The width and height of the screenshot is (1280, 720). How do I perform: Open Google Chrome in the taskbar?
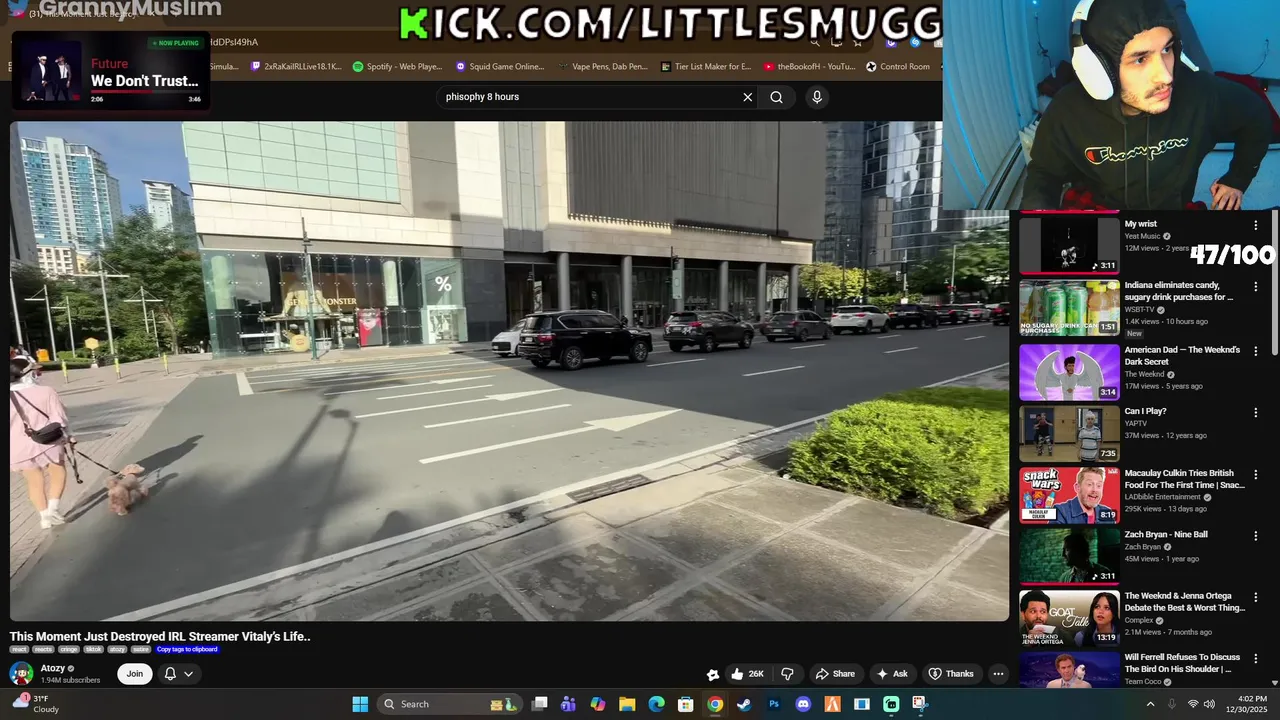715,704
